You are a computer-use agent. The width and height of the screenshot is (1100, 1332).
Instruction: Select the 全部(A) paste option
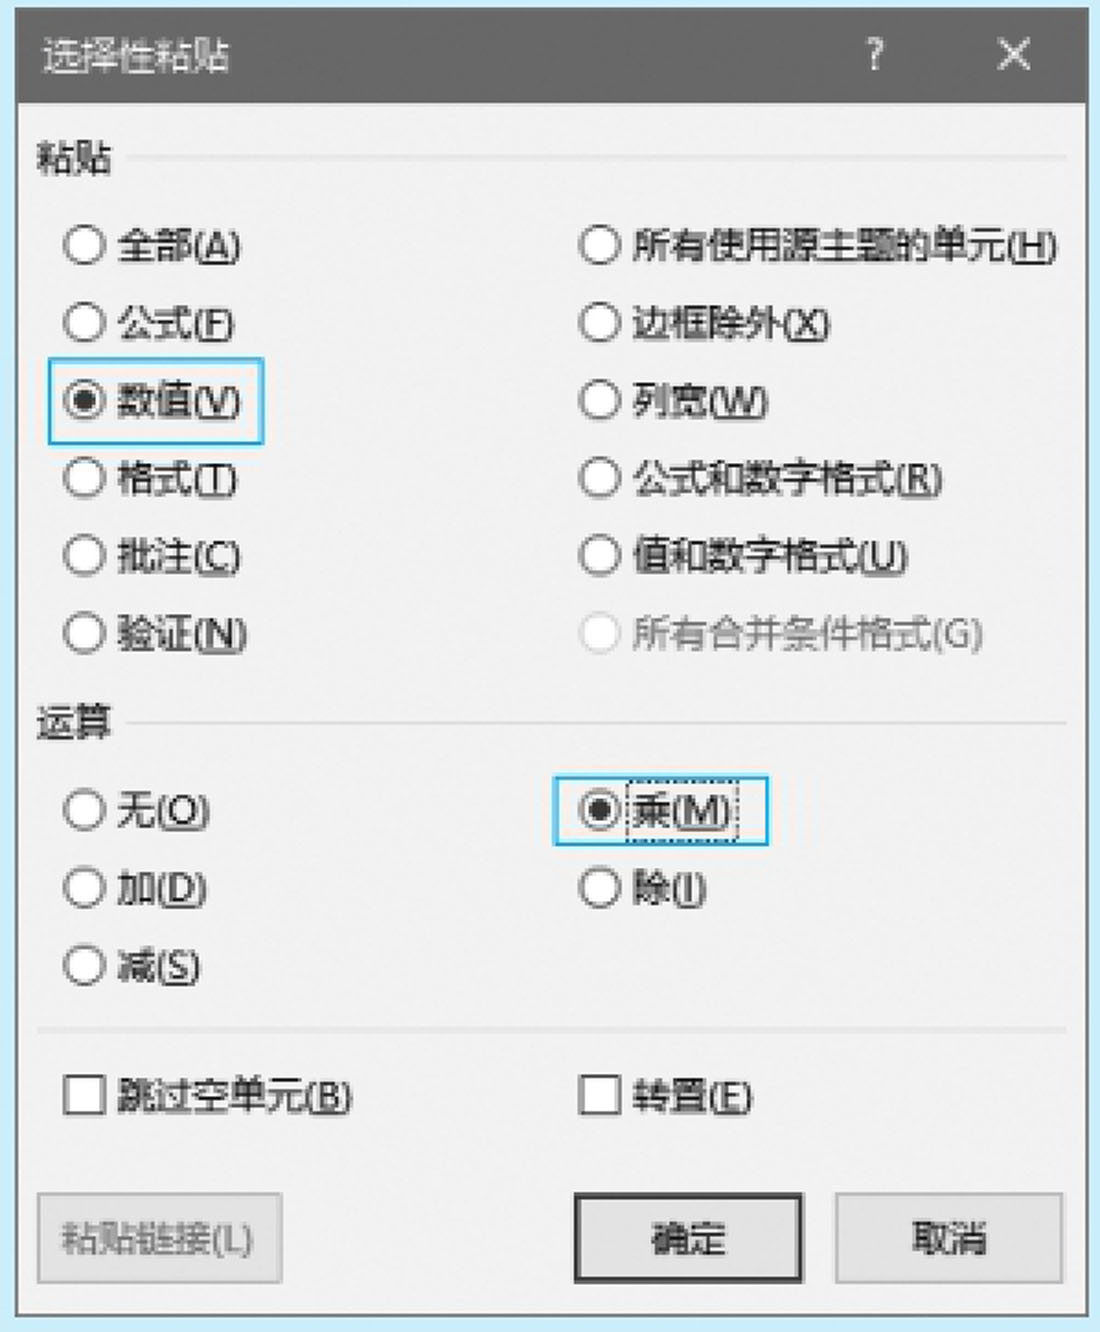[85, 245]
